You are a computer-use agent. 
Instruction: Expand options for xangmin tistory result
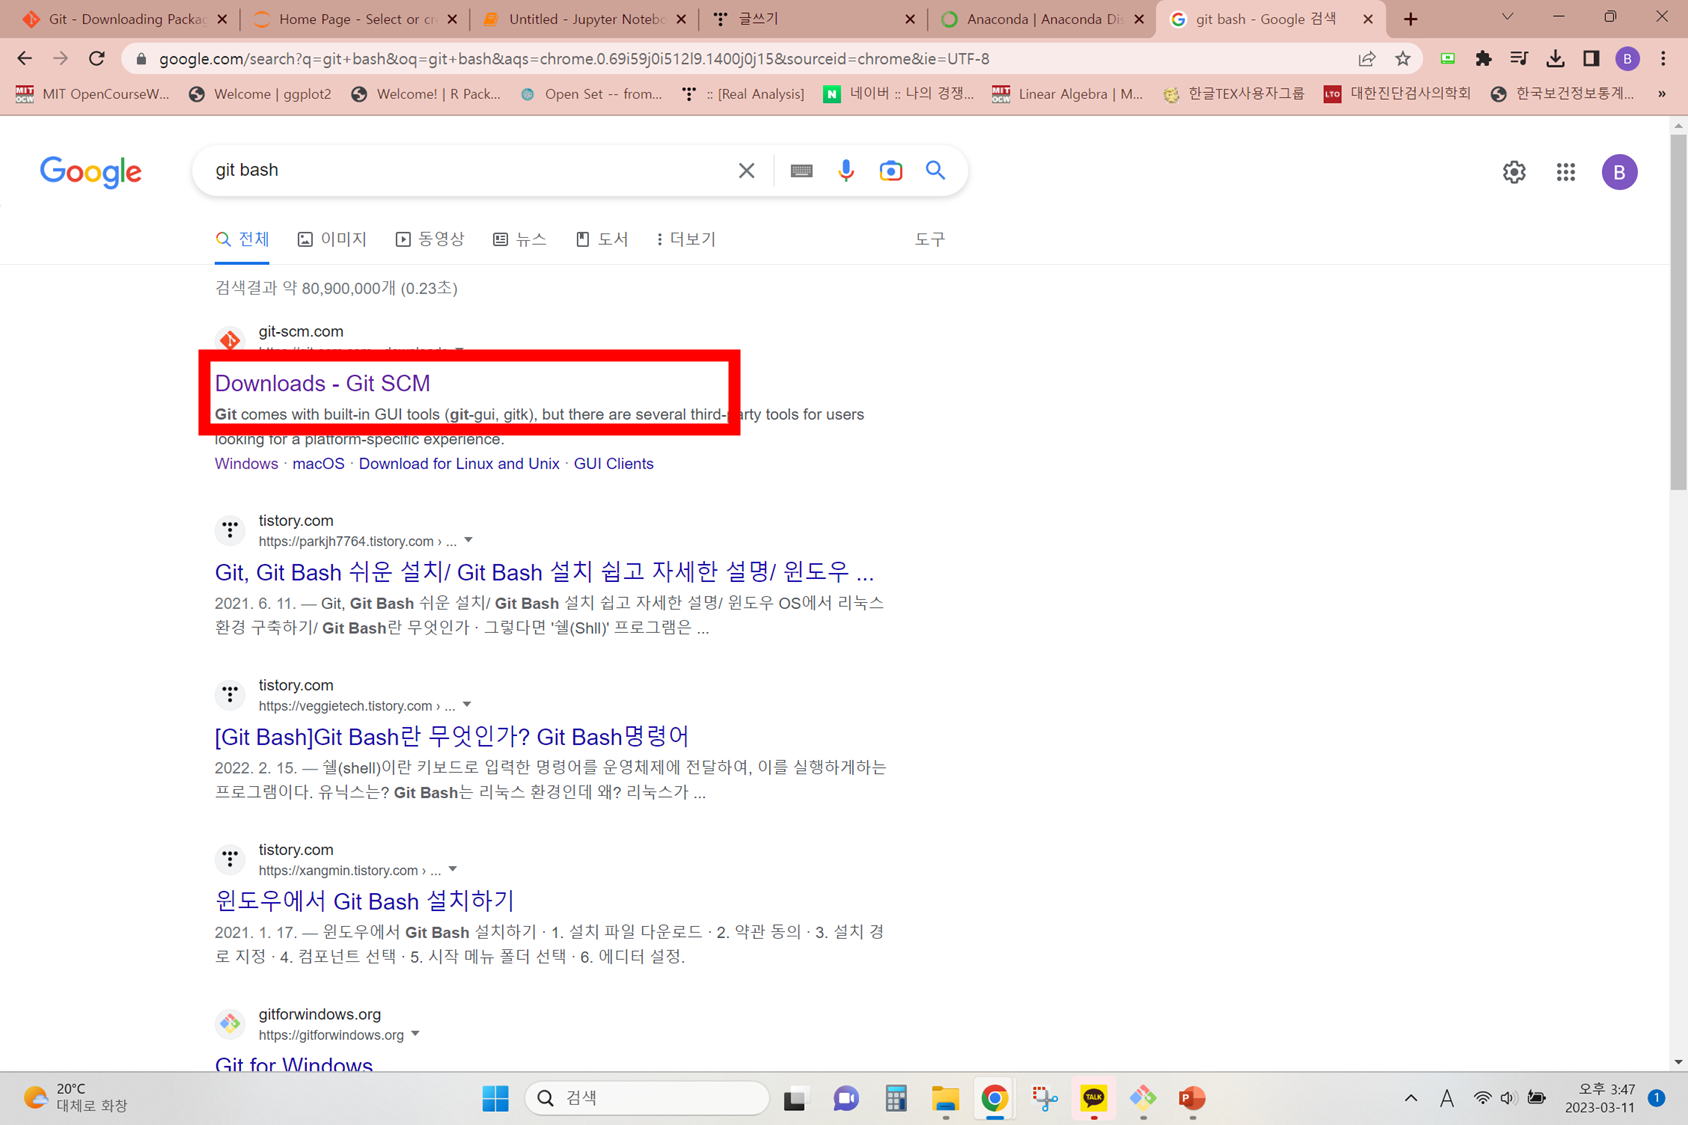453,869
